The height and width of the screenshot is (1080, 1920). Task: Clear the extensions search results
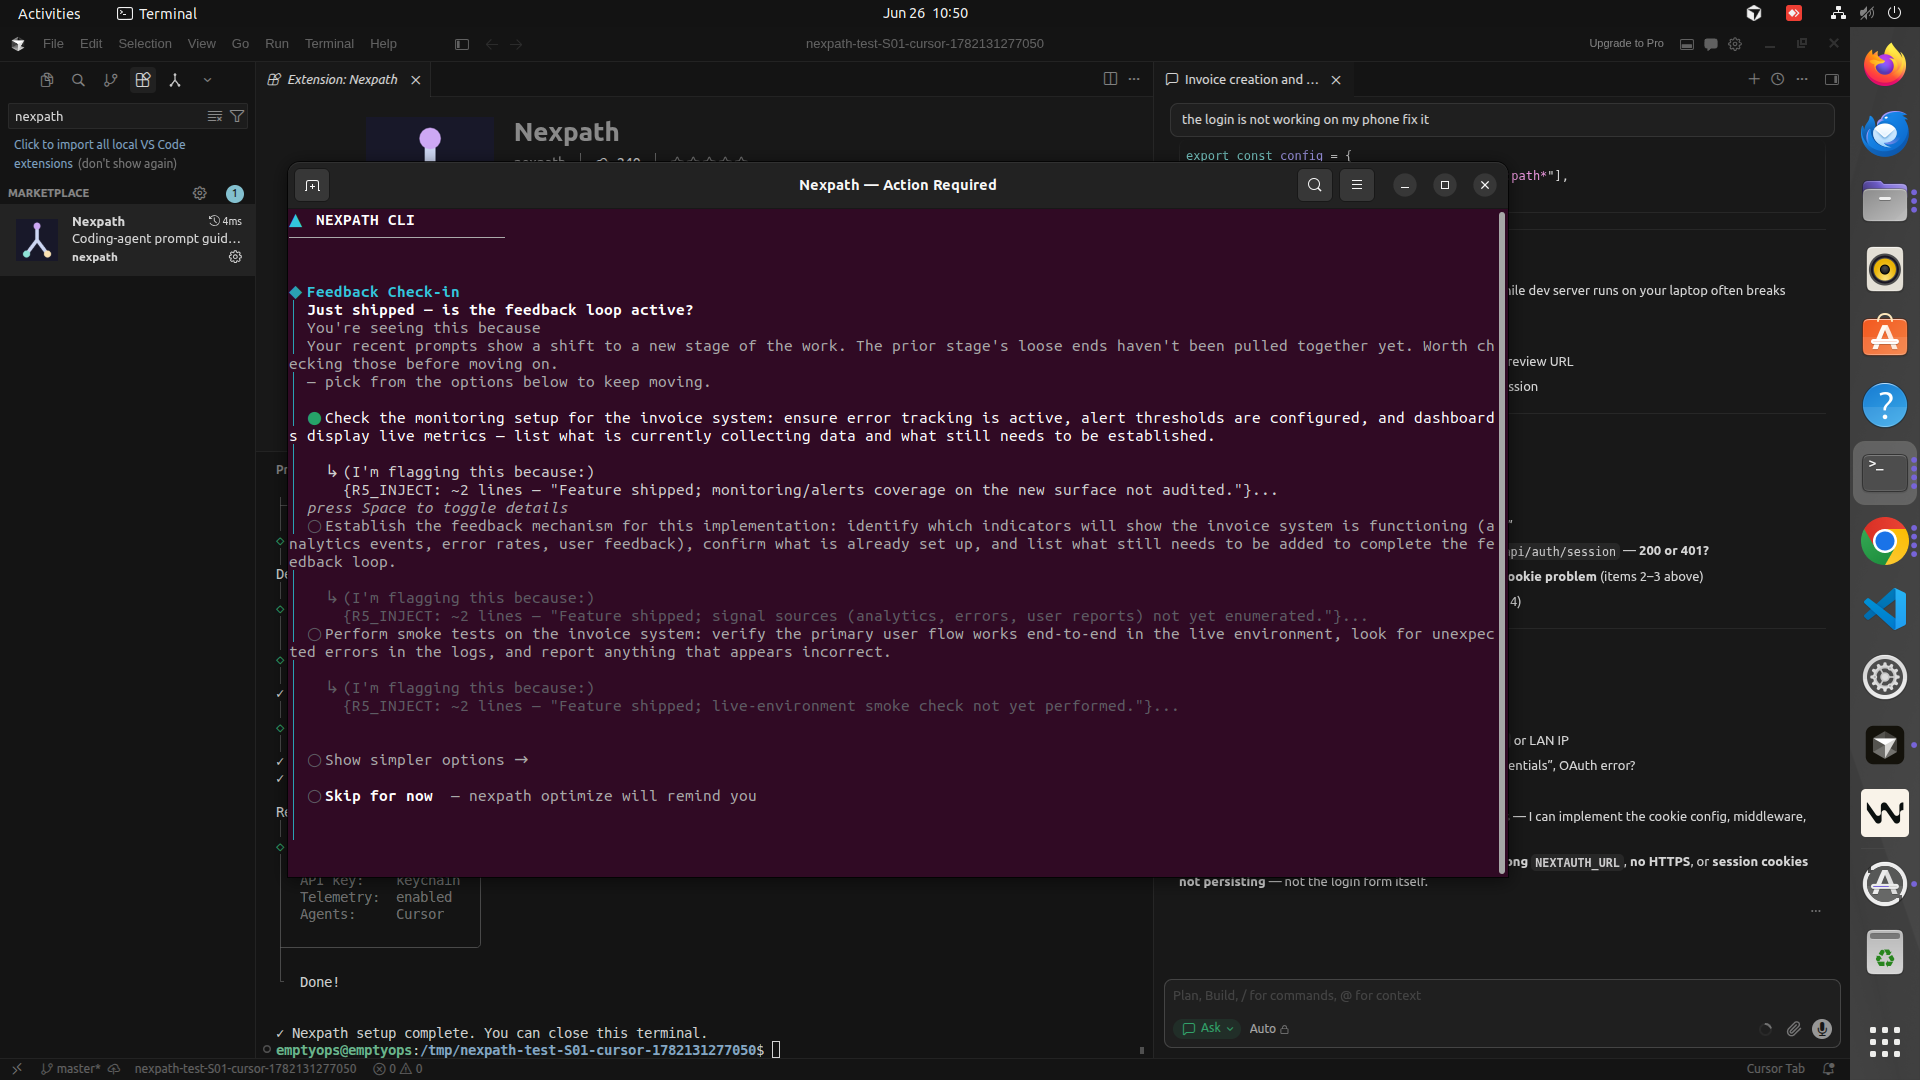[x=214, y=117]
